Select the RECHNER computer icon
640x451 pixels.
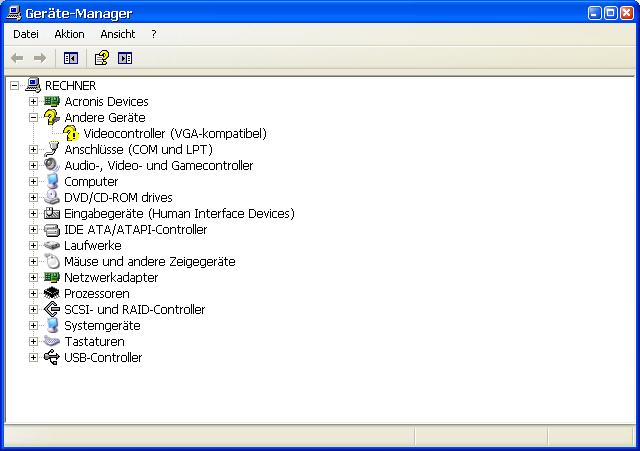click(x=33, y=85)
